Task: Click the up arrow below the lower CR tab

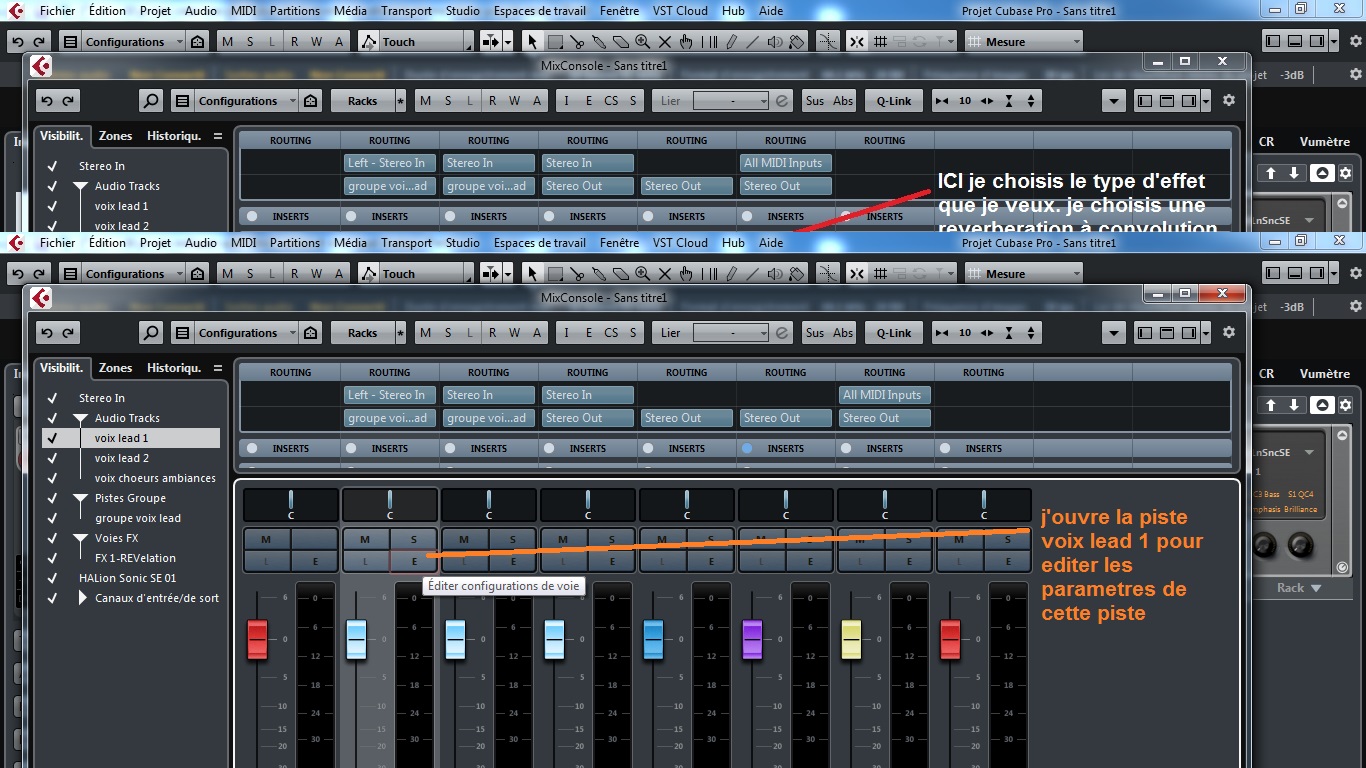Action: [1271, 405]
